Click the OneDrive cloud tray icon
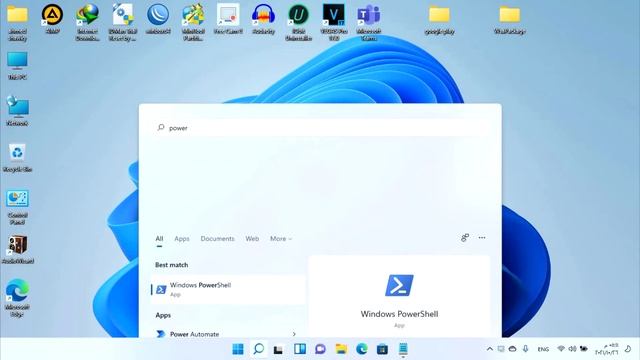The image size is (640, 360). (513, 349)
